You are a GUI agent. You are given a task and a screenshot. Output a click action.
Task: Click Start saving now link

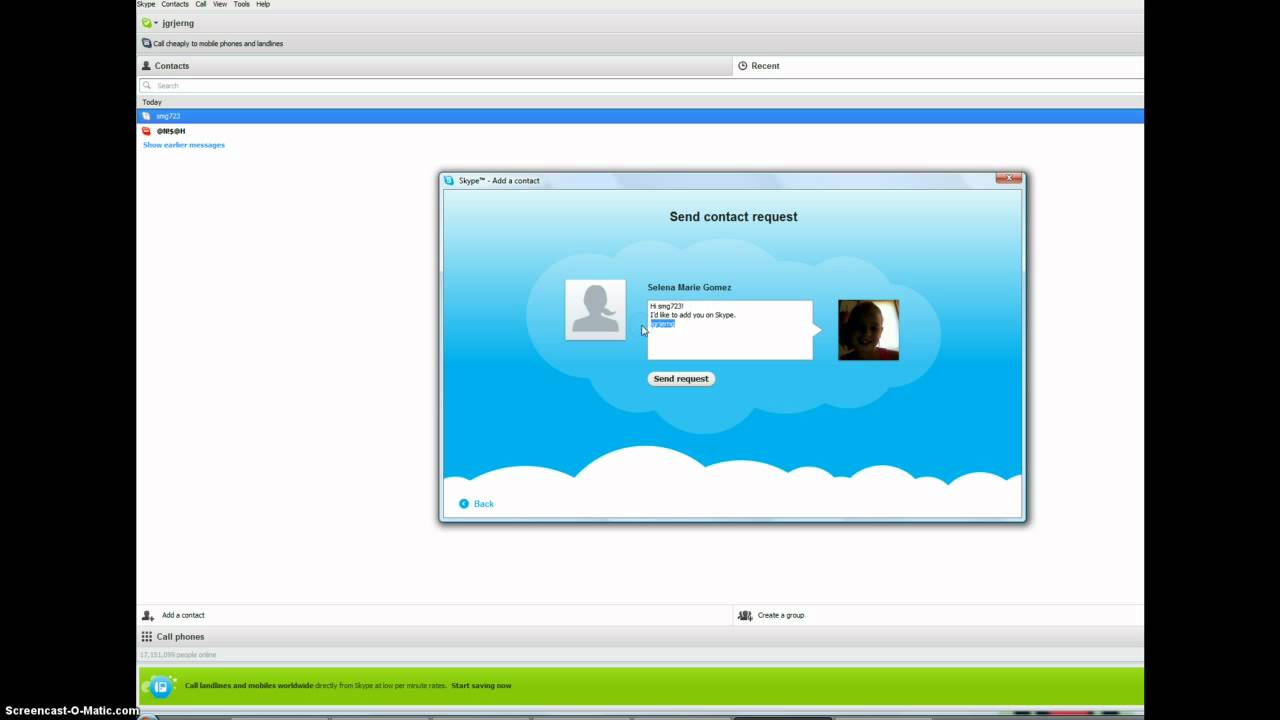coord(481,686)
